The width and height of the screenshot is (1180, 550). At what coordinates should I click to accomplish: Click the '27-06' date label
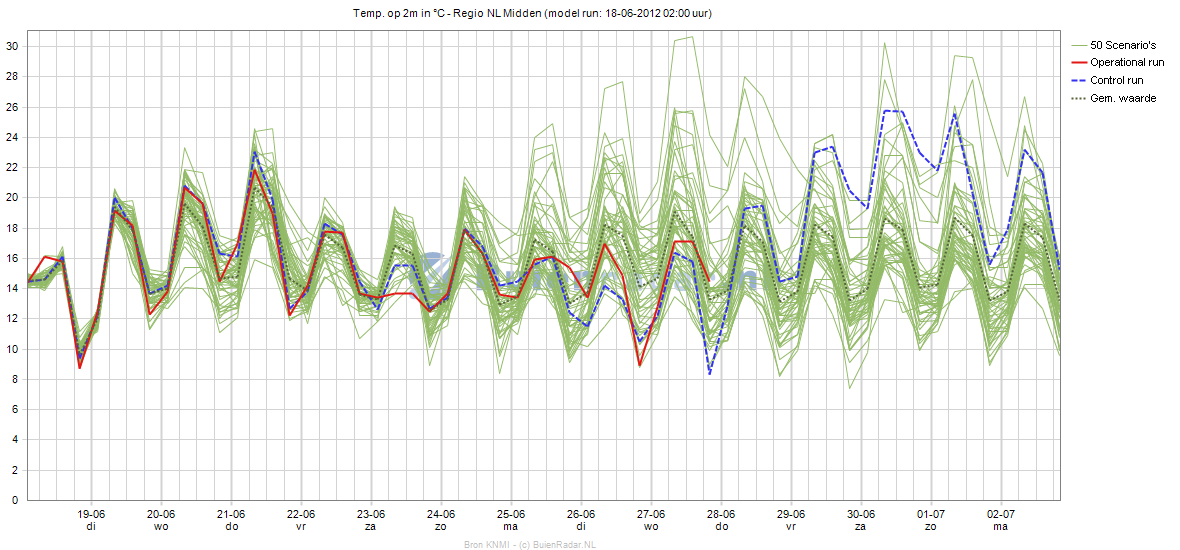click(x=651, y=515)
